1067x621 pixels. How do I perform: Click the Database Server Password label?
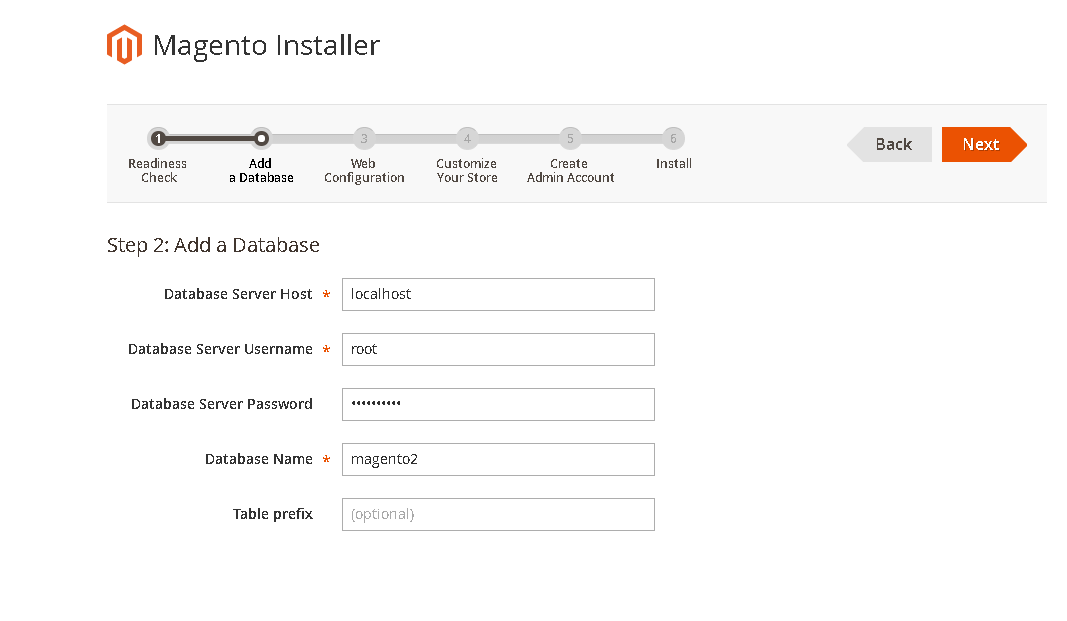[222, 404]
